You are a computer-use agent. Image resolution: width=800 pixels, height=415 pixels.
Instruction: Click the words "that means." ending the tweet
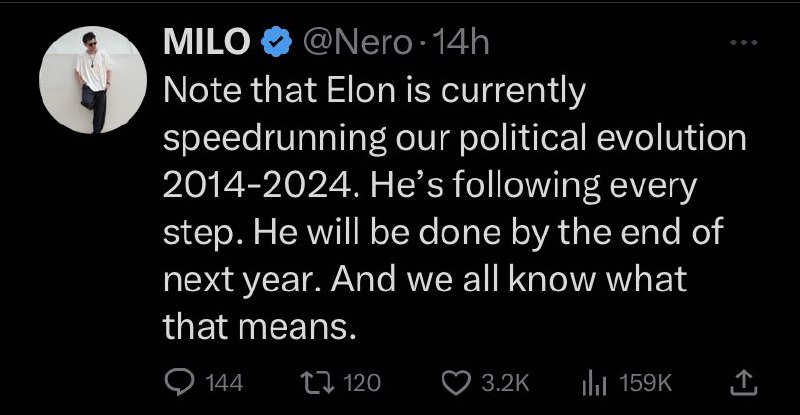click(x=259, y=327)
